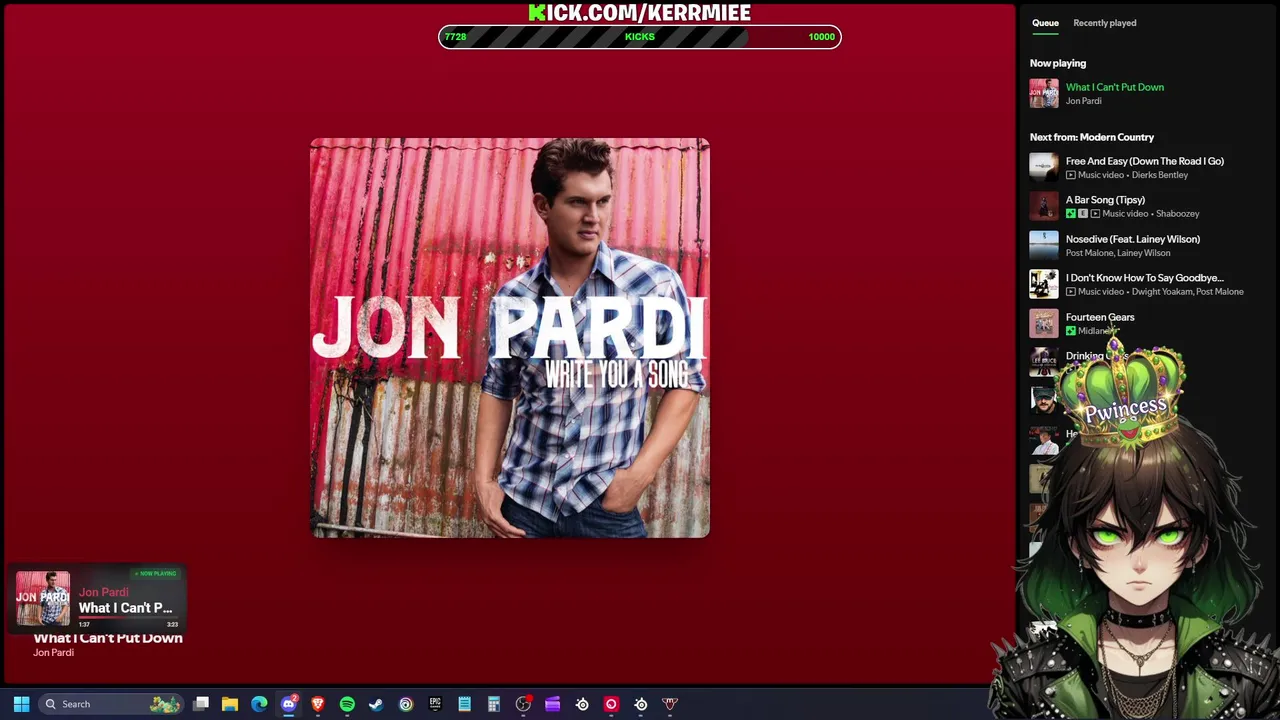Launch Microsoft Edge from the taskbar

pyautogui.click(x=259, y=704)
